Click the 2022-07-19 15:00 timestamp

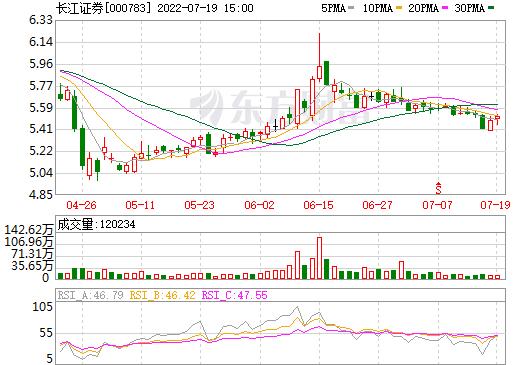click(205, 8)
